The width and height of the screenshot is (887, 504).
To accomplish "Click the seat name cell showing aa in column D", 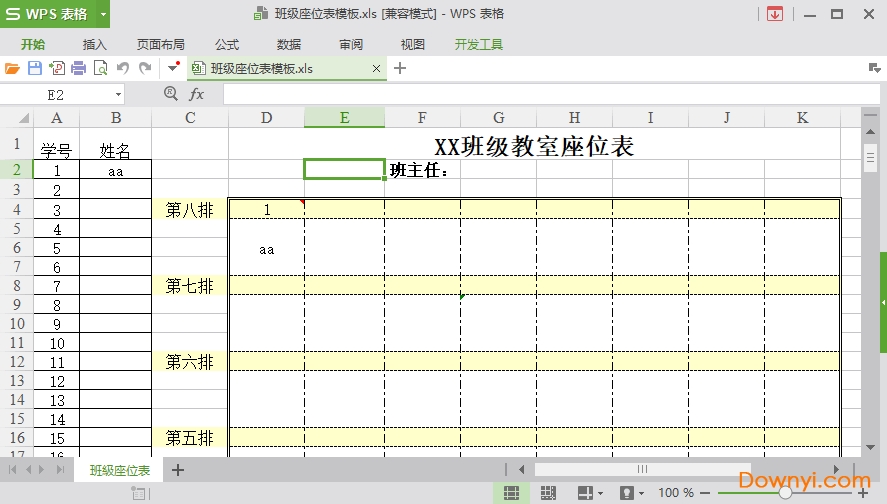I will coord(266,249).
